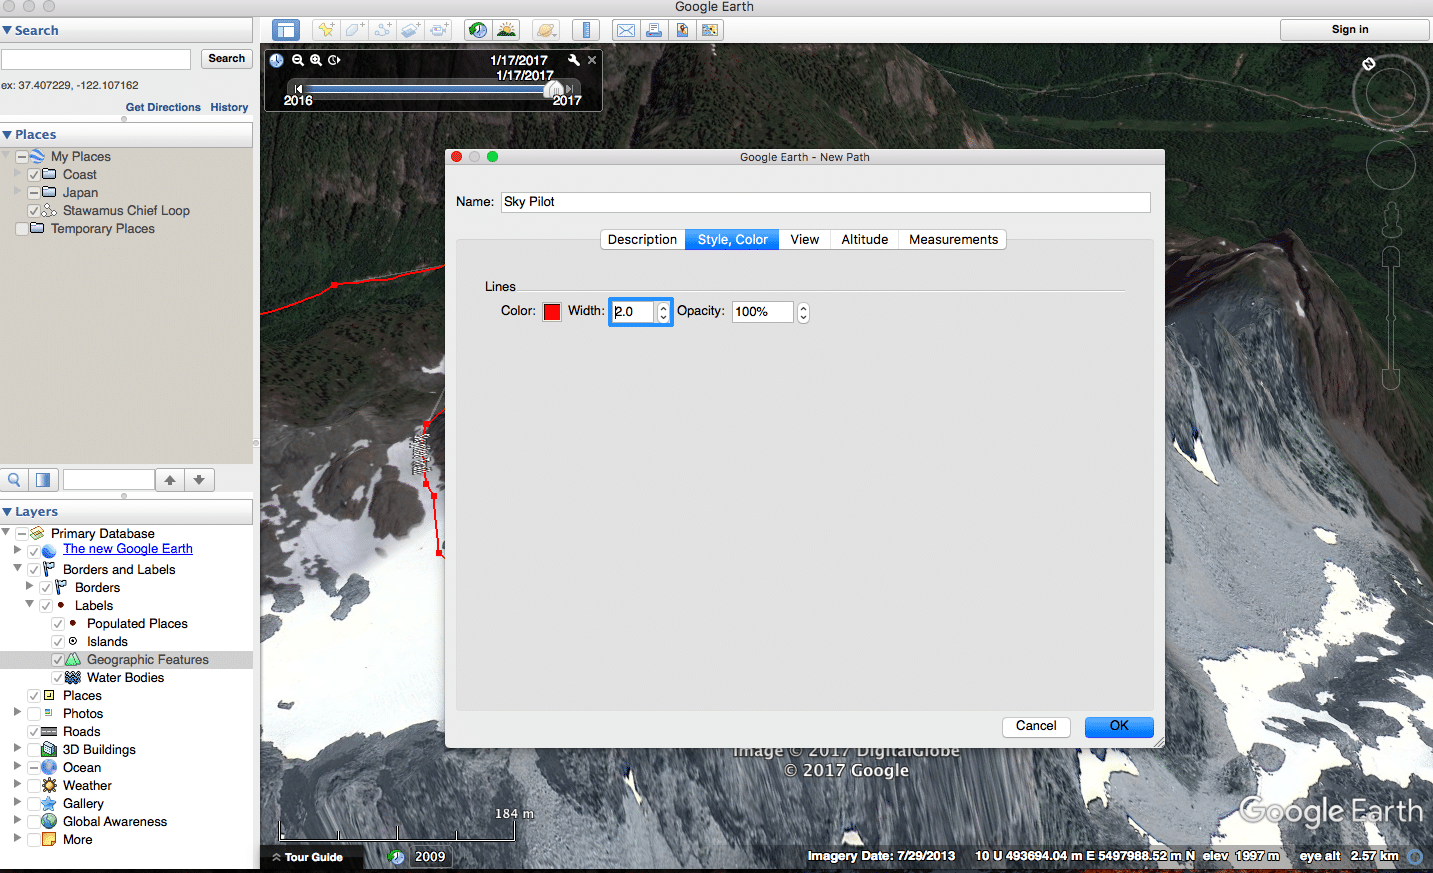This screenshot has width=1433, height=873.
Task: Click the View in Google Maps icon
Action: click(710, 30)
